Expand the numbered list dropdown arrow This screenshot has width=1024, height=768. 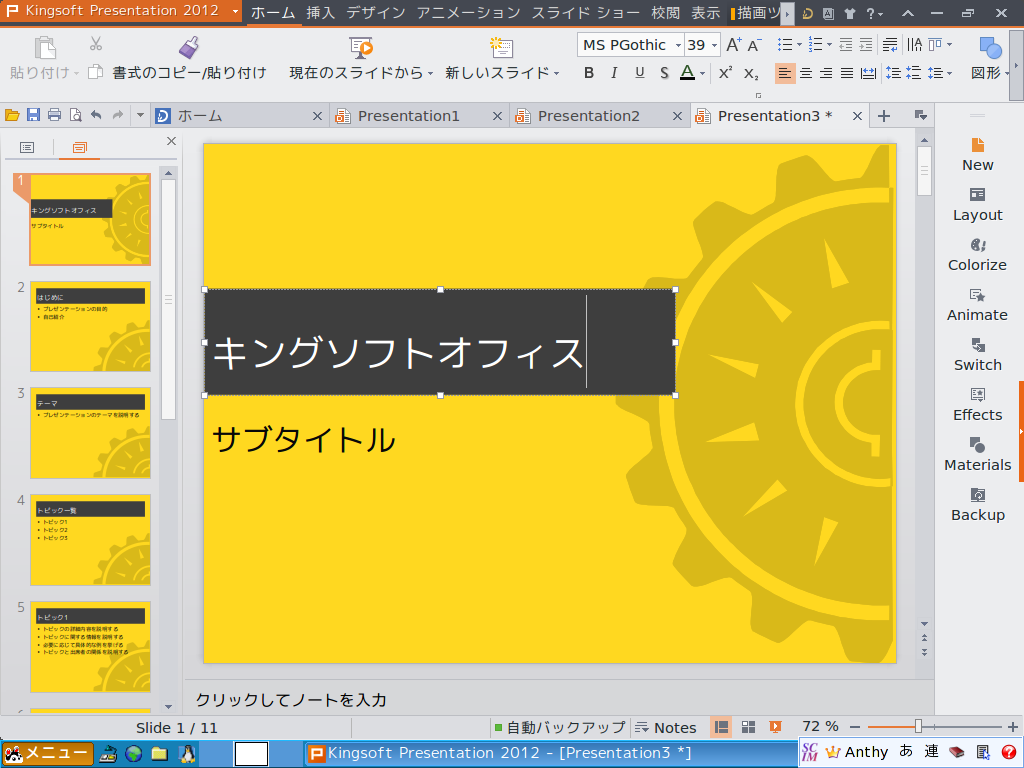[x=829, y=44]
